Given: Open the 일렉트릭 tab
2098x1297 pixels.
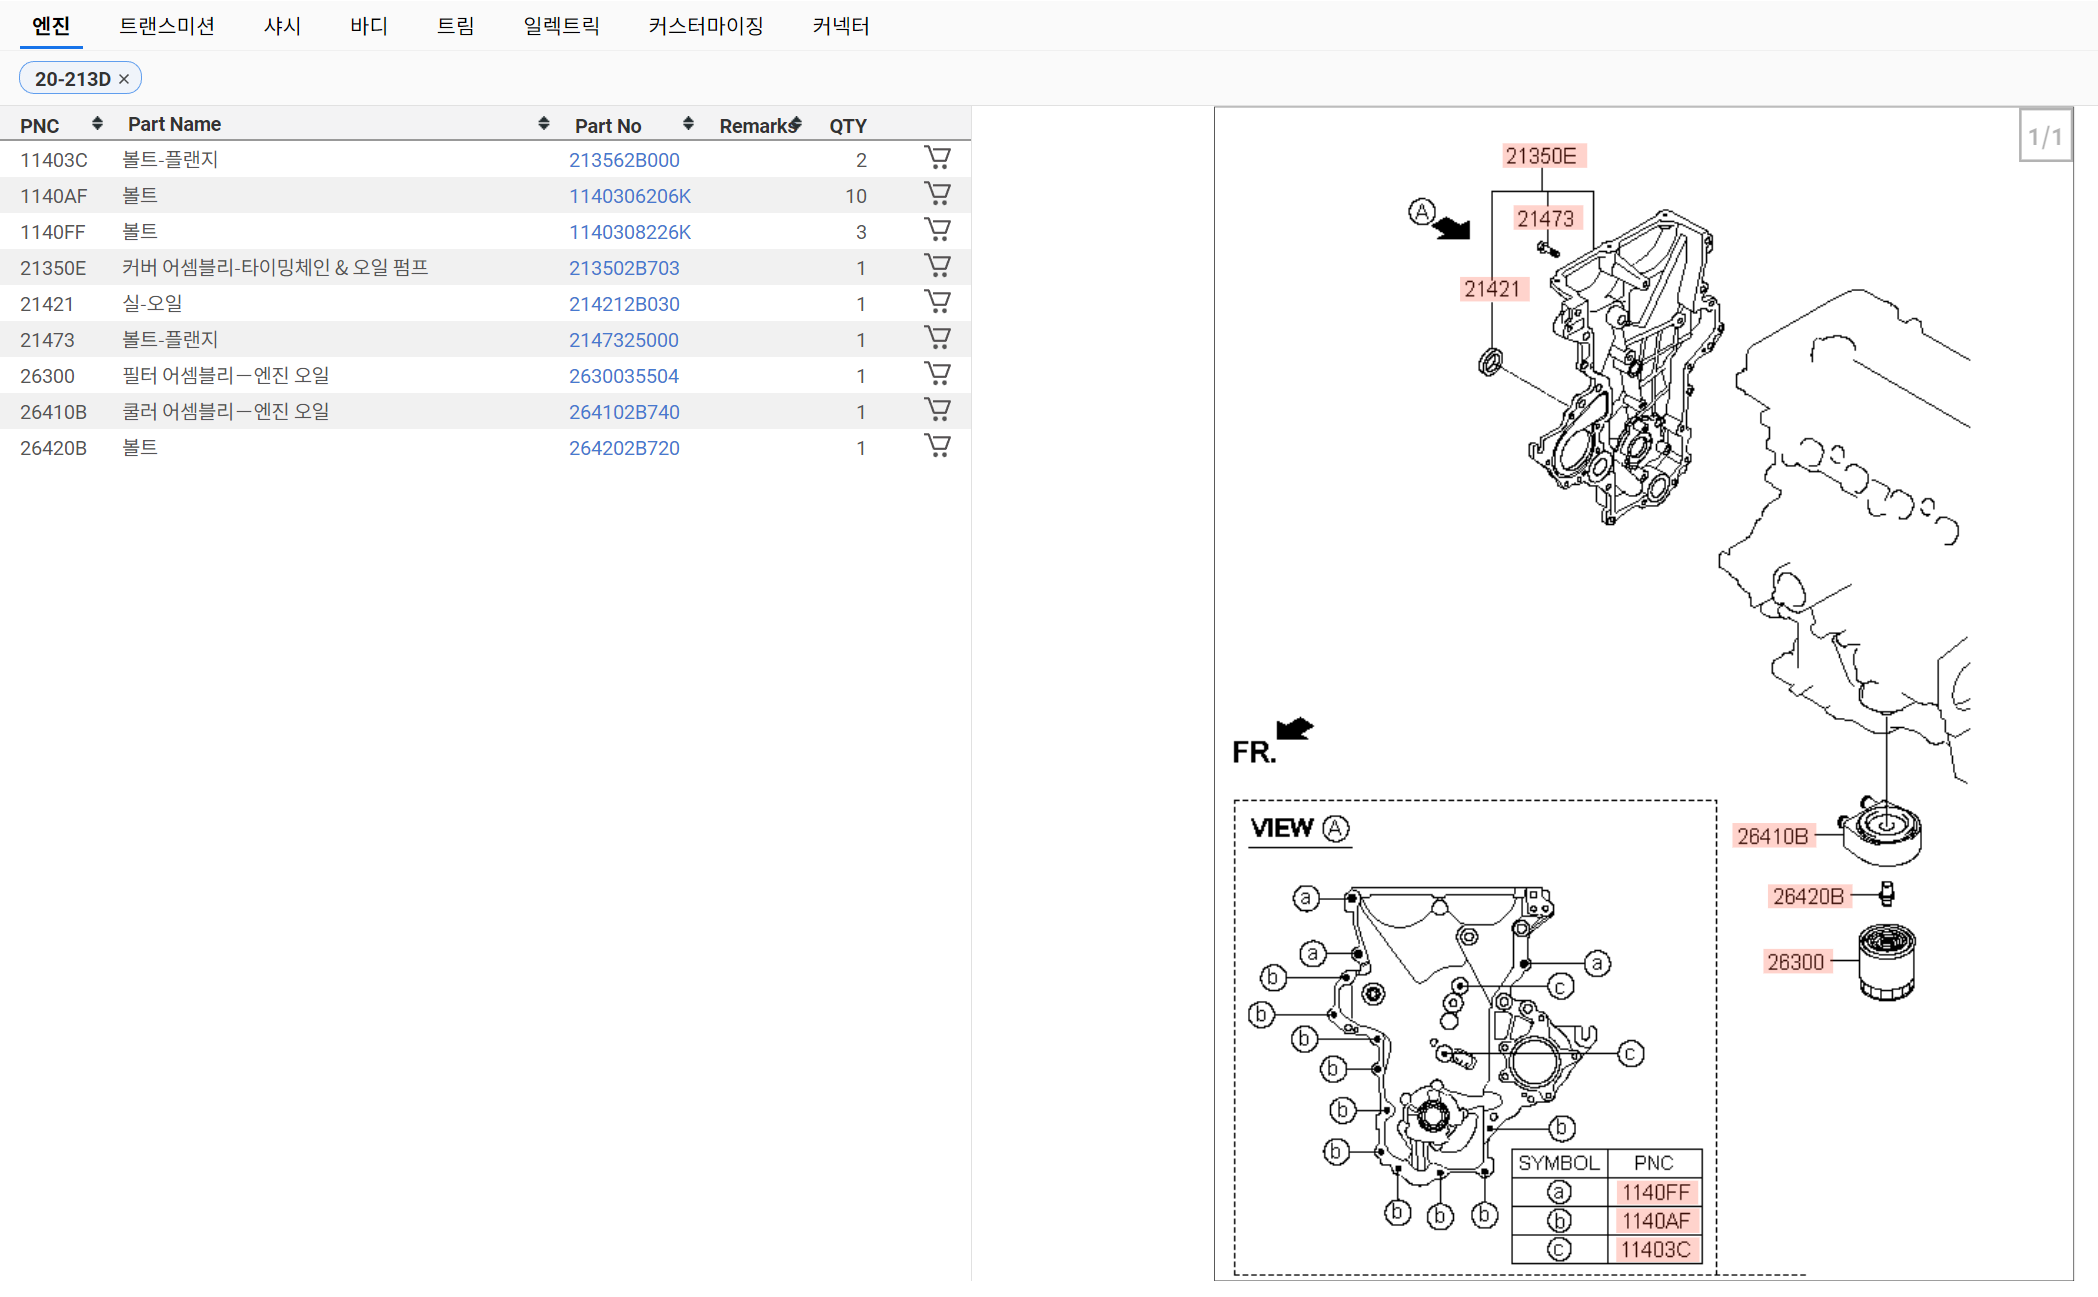Looking at the screenshot, I should (x=561, y=26).
